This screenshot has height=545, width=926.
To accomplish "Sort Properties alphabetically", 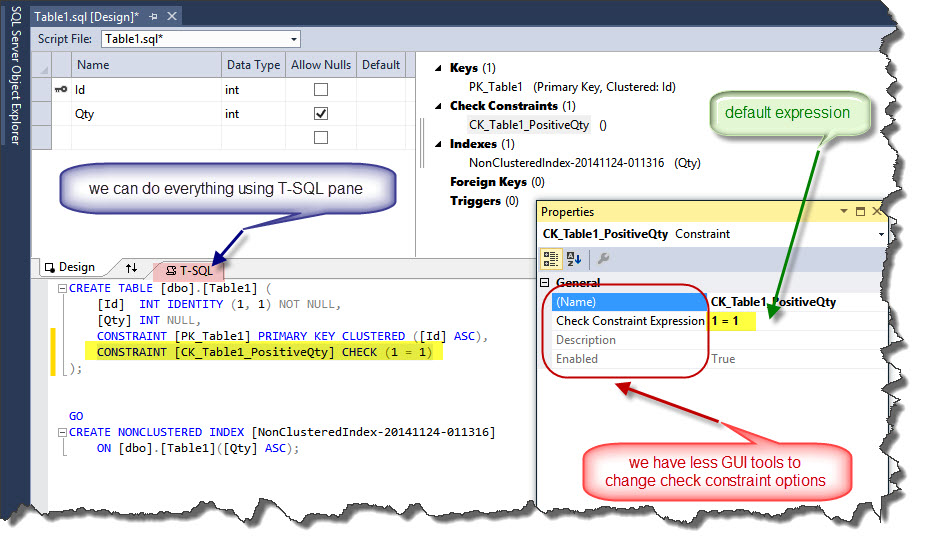I will coord(574,259).
